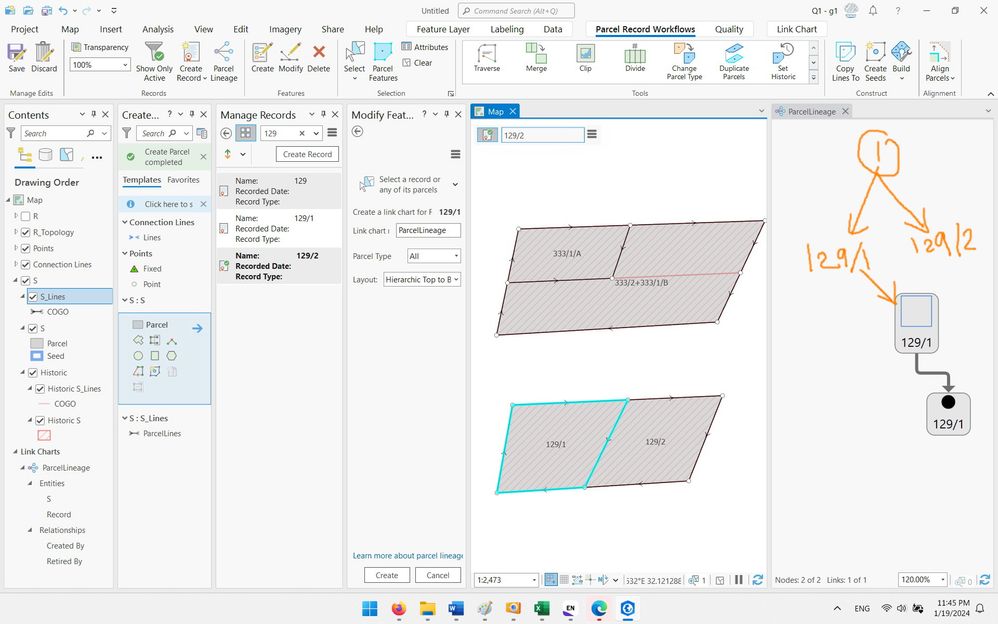This screenshot has width=998, height=624.
Task: Click the Create features icon
Action: [262, 57]
